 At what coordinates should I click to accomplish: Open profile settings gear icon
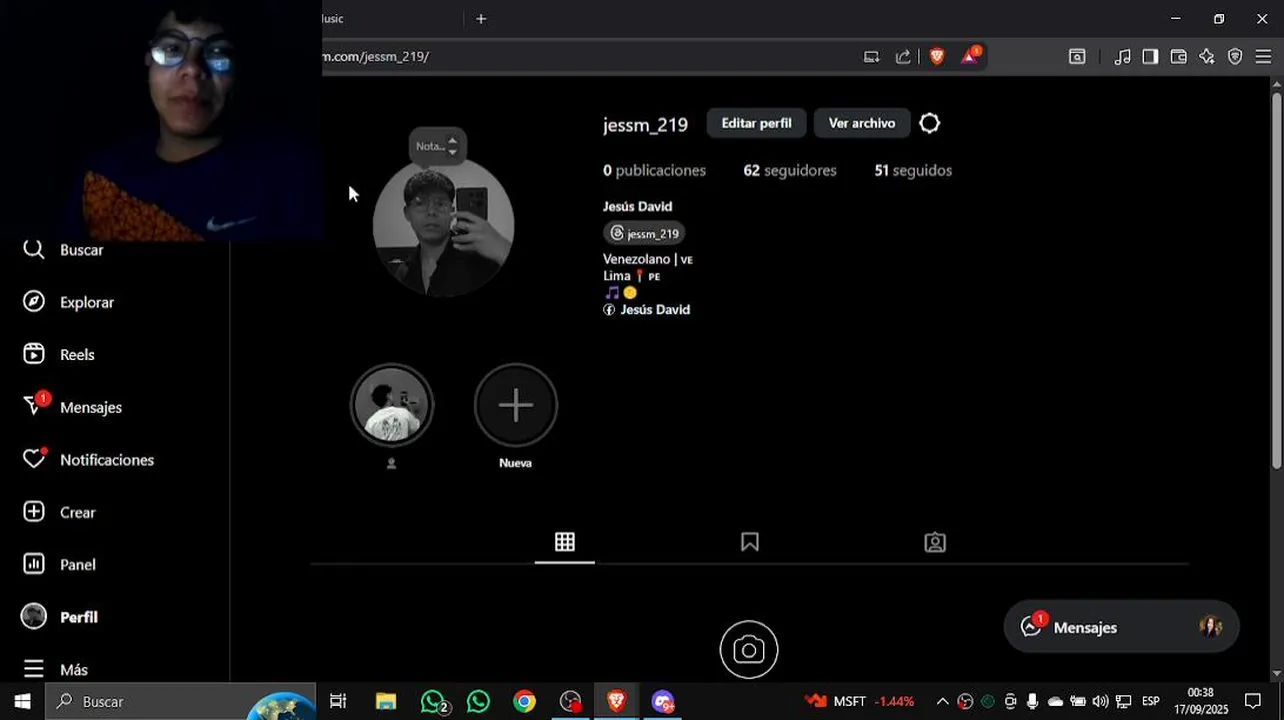coord(930,123)
